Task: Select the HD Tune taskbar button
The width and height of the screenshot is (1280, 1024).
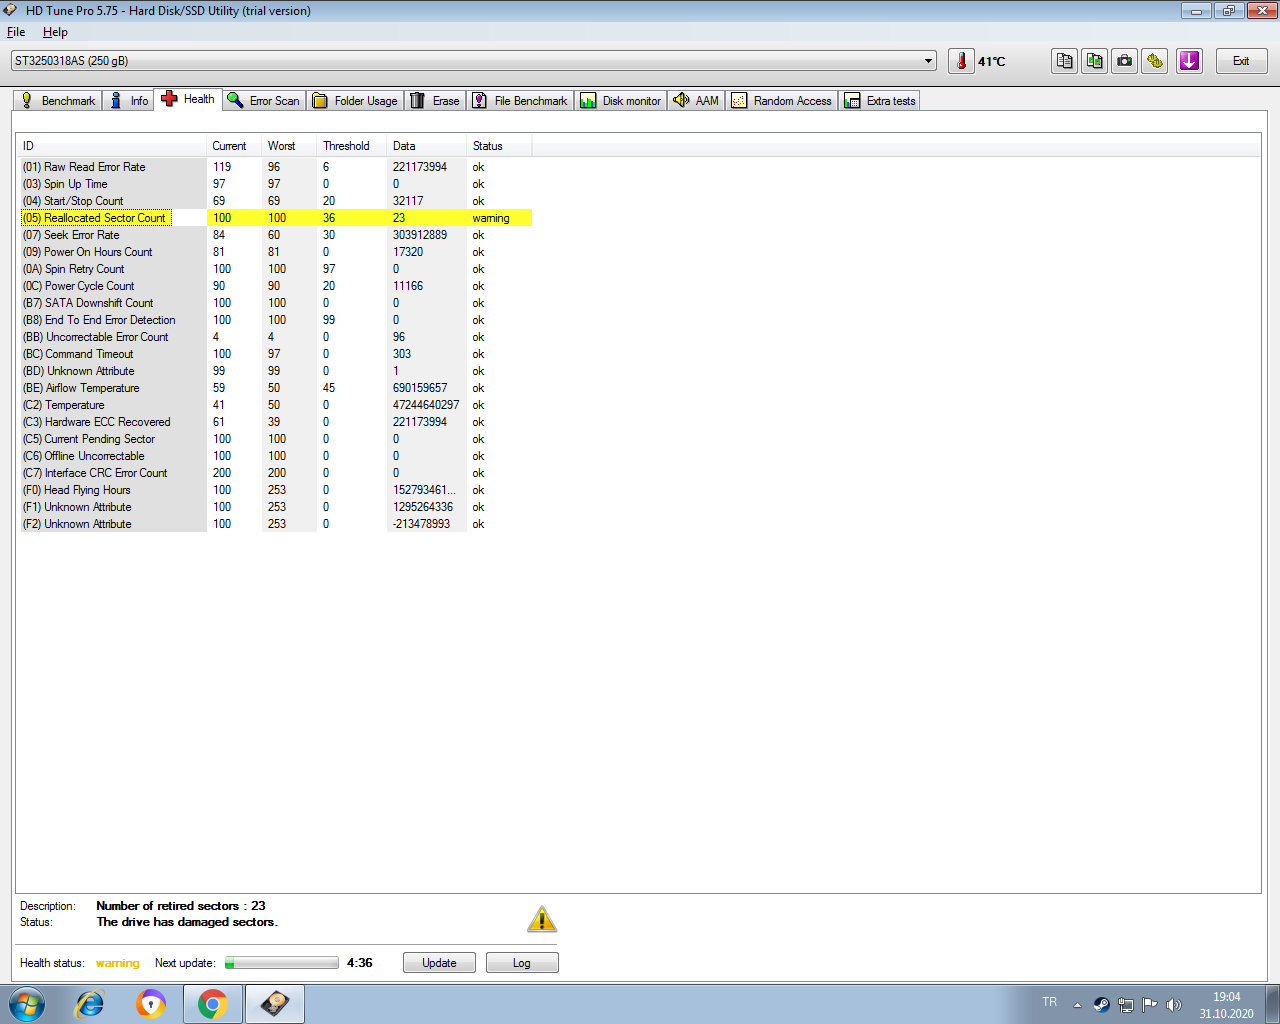Action: (x=275, y=1004)
